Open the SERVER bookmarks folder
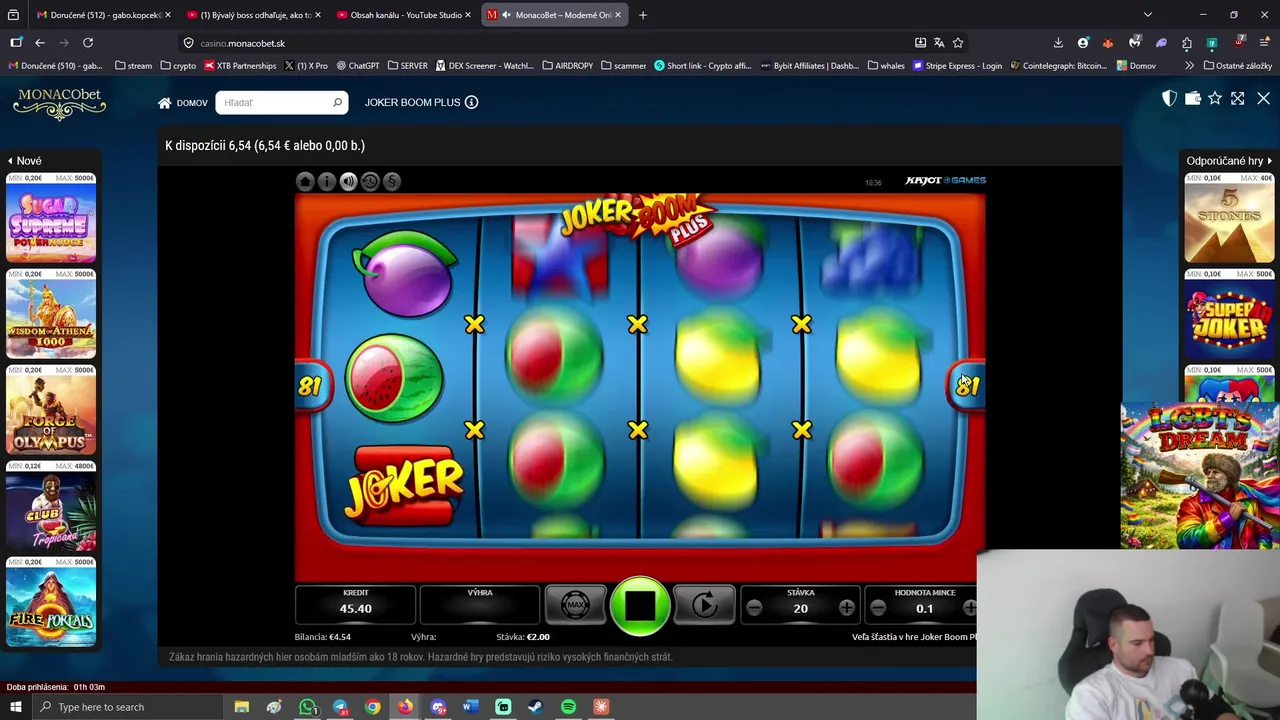The height and width of the screenshot is (720, 1280). (407, 66)
